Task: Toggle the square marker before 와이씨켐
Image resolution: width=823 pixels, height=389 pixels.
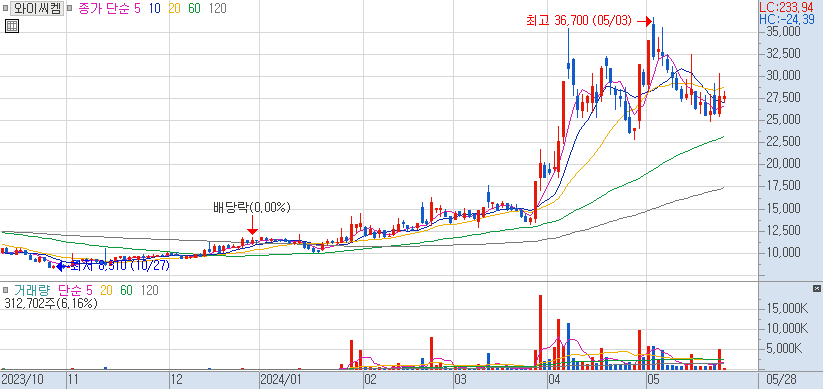Action: pyautogui.click(x=5, y=9)
